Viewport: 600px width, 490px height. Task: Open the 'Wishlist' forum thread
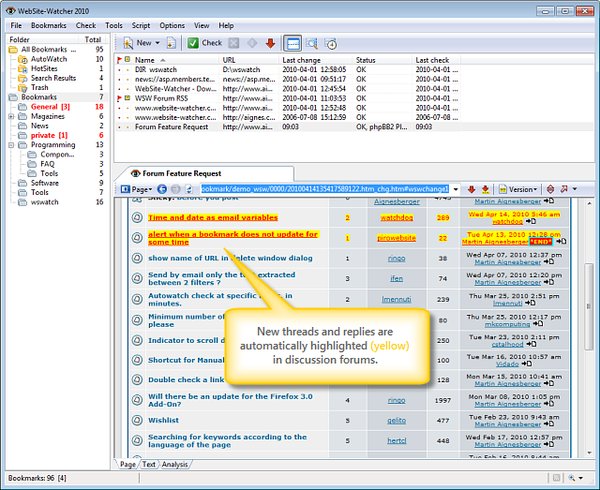(164, 421)
